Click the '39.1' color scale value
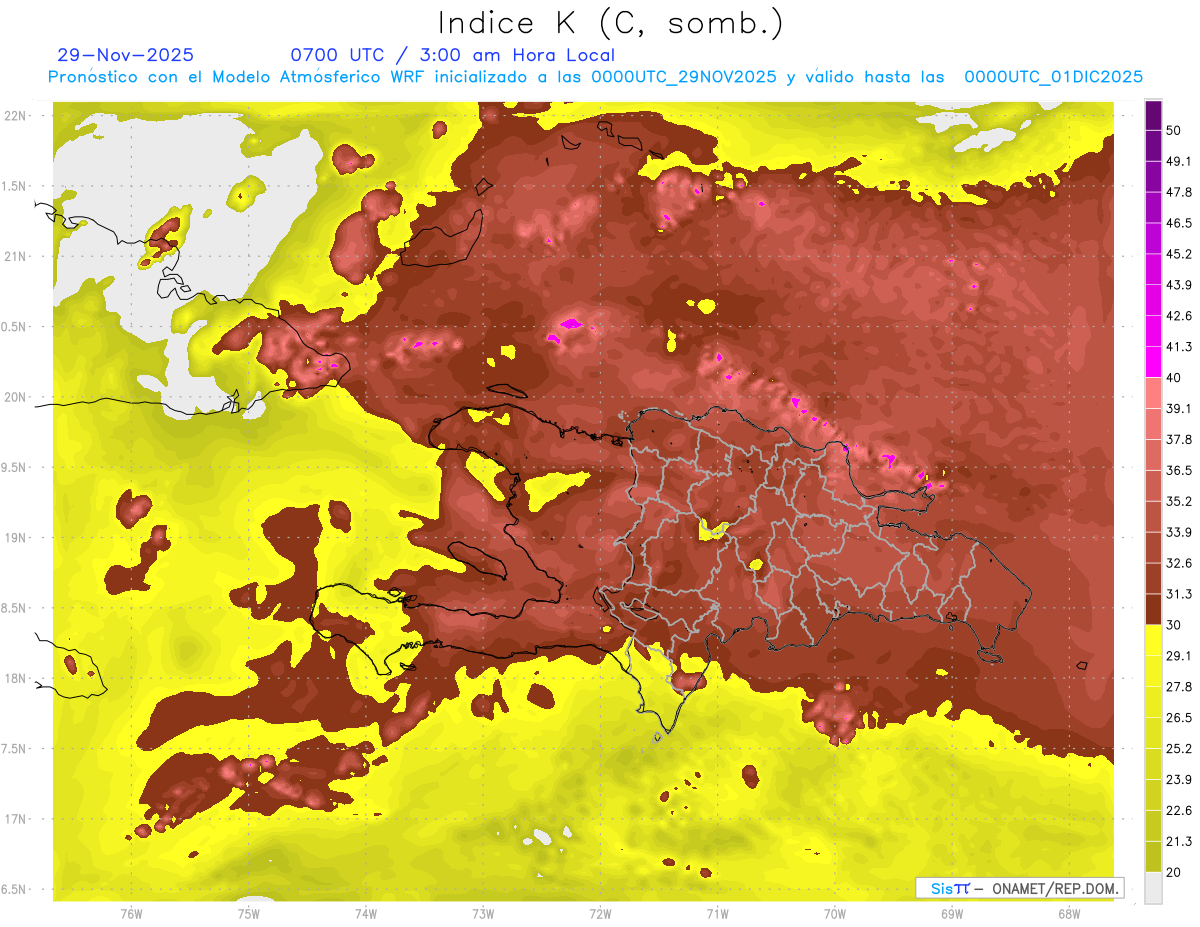Image resolution: width=1200 pixels, height=927 pixels. tap(1179, 408)
